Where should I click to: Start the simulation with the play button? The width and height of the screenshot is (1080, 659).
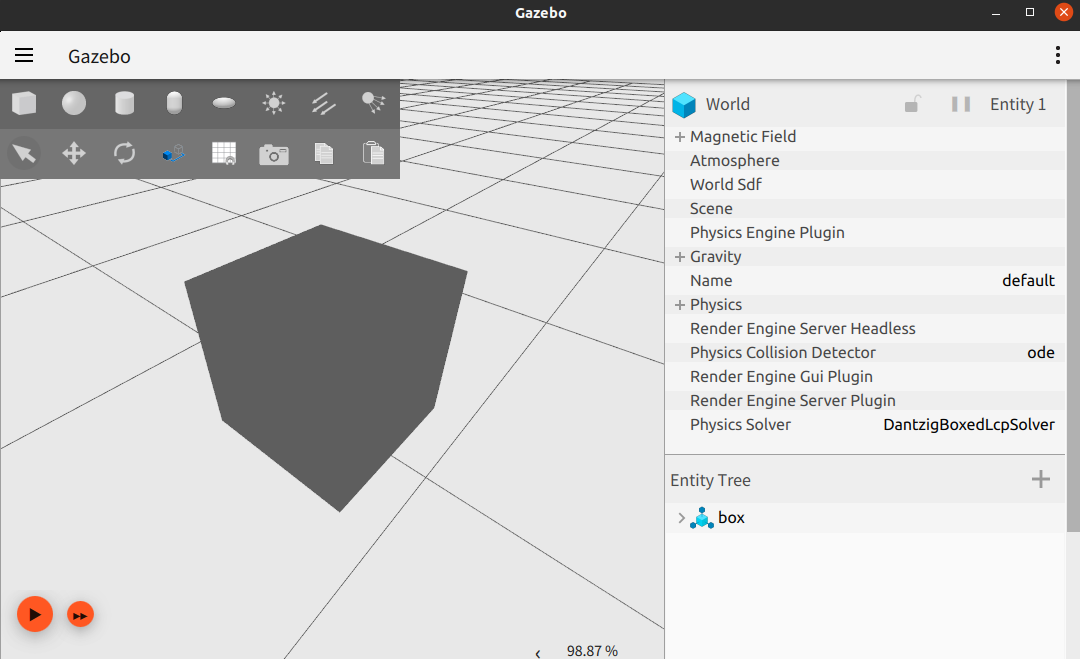click(x=35, y=614)
